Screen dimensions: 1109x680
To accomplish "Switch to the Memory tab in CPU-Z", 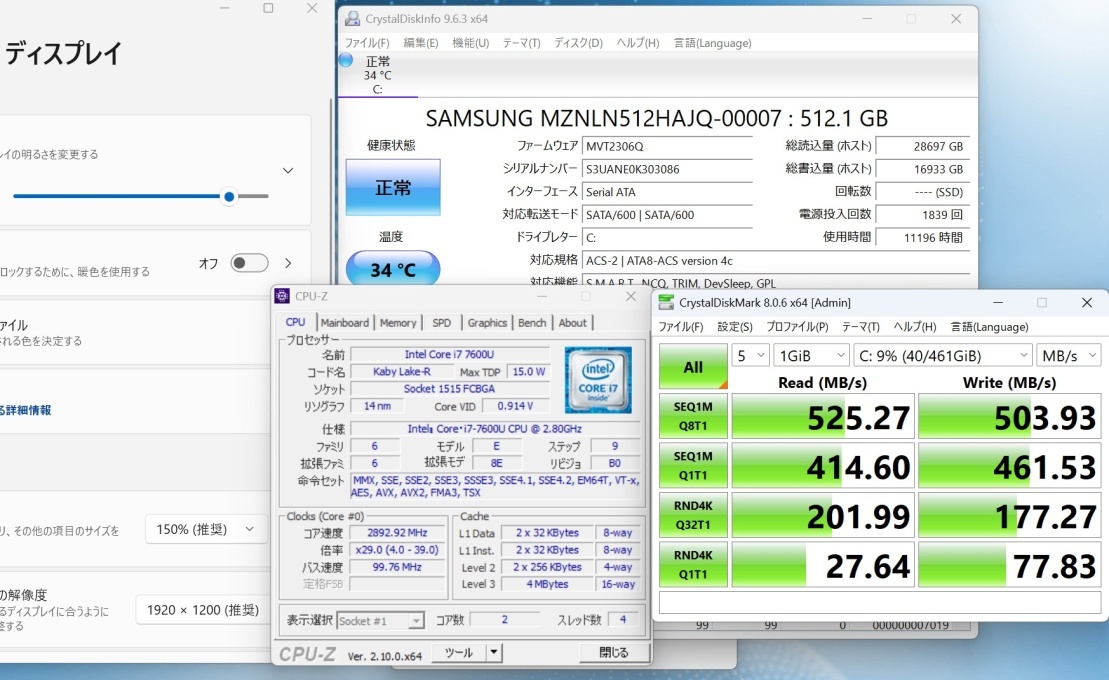I will tap(398, 323).
